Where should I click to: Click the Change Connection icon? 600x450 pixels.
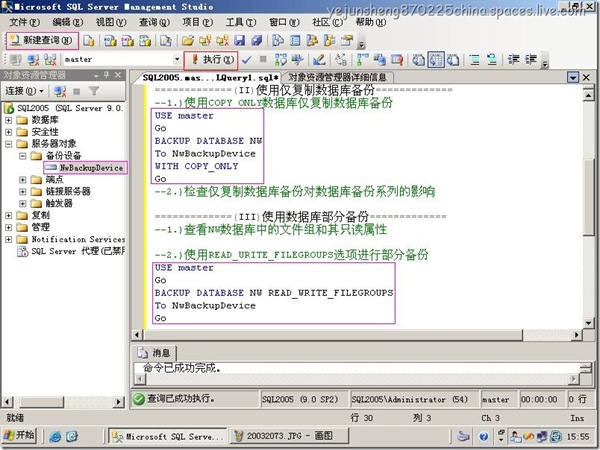50,60
